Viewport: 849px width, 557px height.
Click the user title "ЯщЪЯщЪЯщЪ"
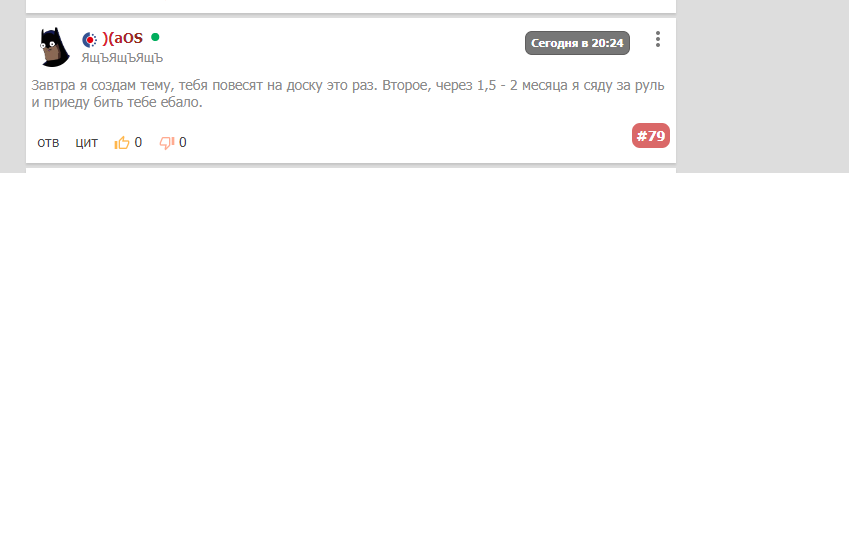[x=122, y=58]
